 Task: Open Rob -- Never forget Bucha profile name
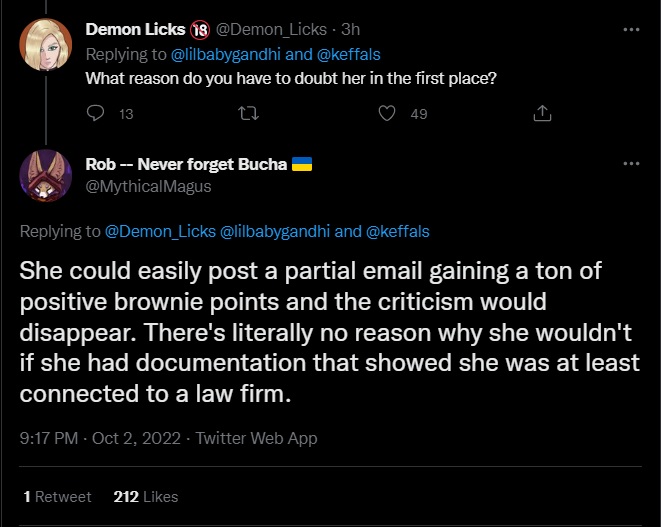coord(187,165)
